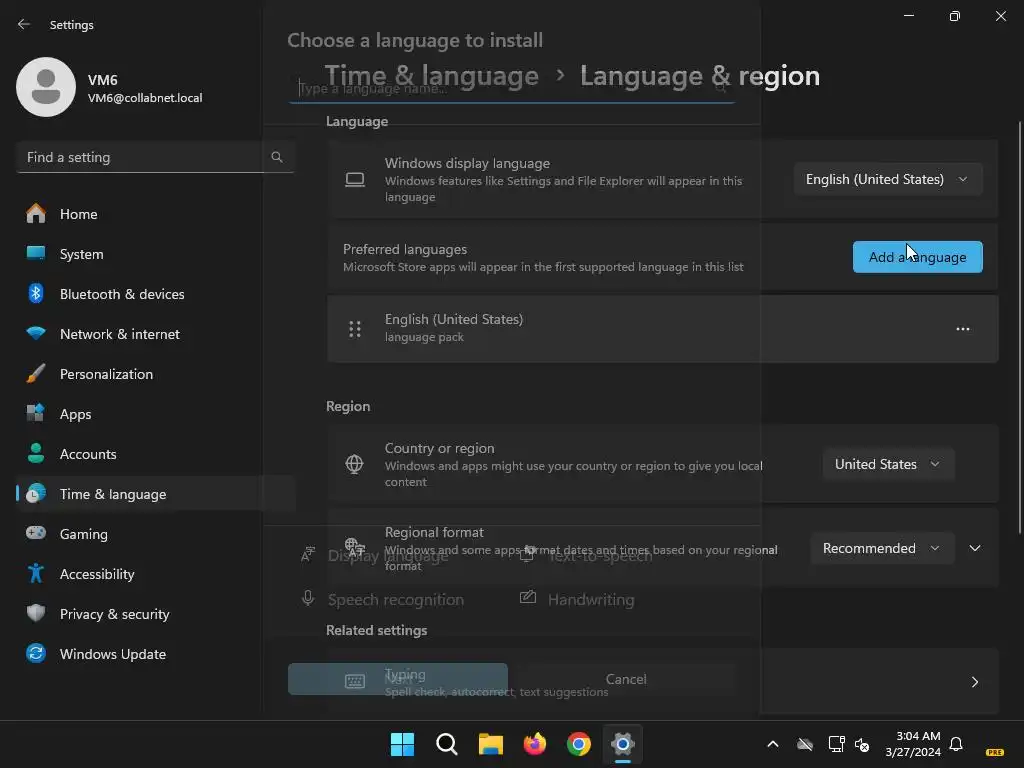Open the Regional format Recommended dropdown
This screenshot has height=768, width=1024.
(x=882, y=549)
